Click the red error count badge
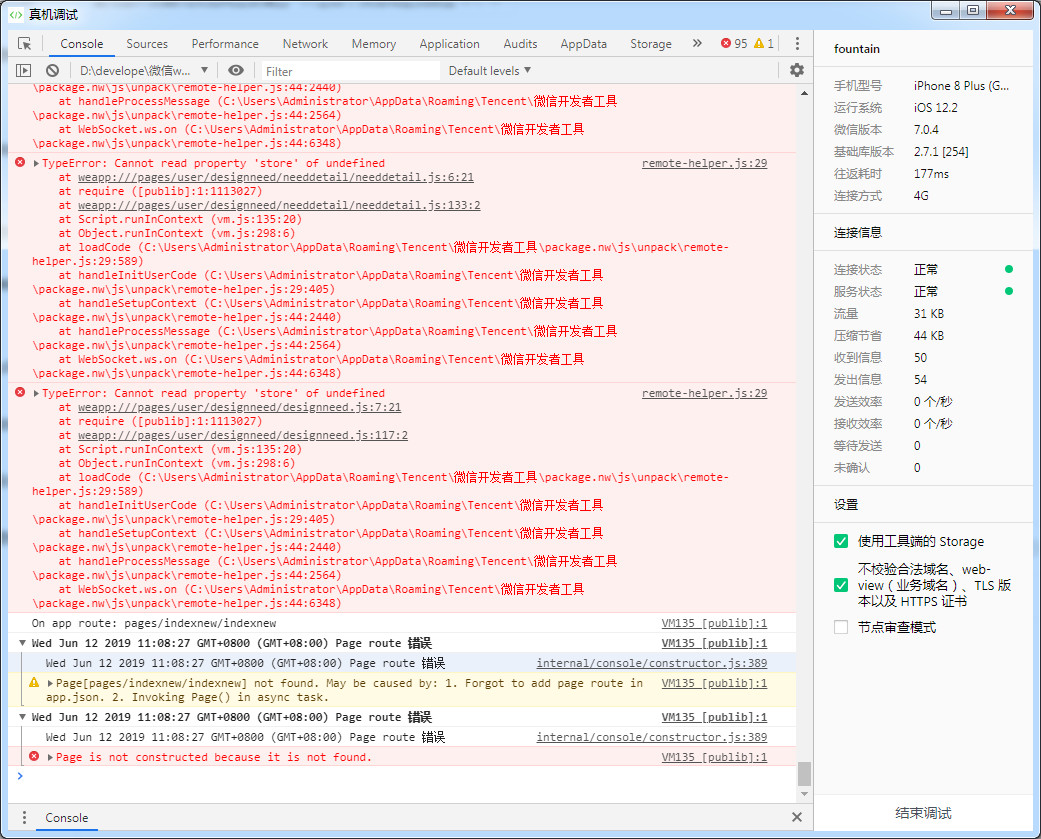 pyautogui.click(x=733, y=44)
